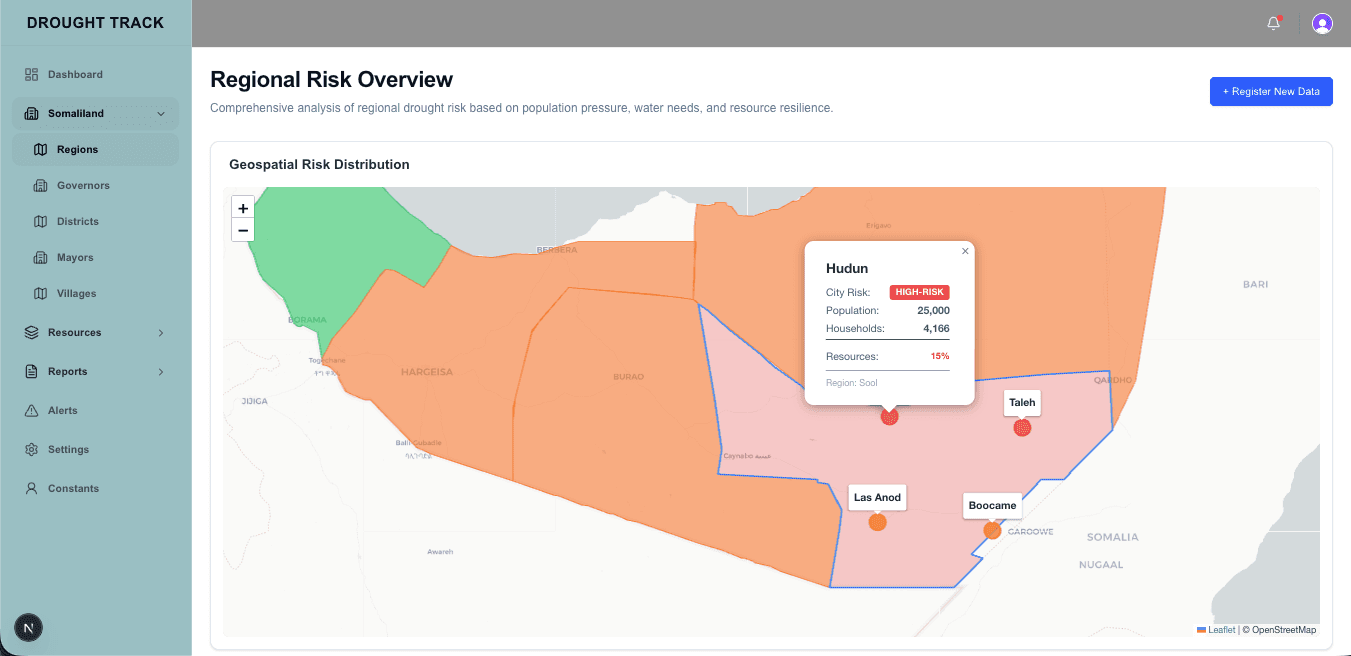Viewport: 1351px width, 656px height.
Task: Click the Alerts warning triangle icon
Action: pos(31,411)
